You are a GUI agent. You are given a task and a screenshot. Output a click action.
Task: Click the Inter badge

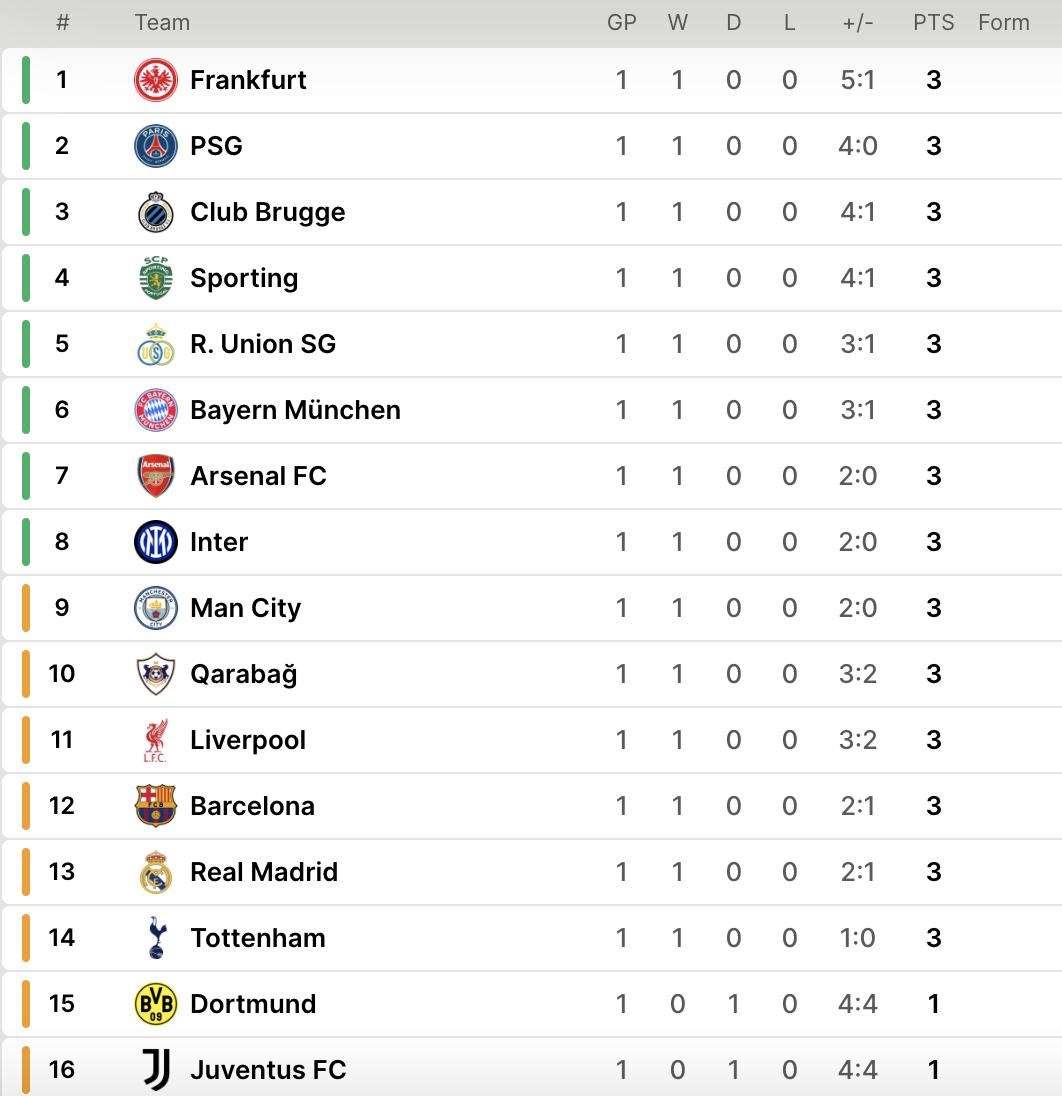tap(155, 542)
